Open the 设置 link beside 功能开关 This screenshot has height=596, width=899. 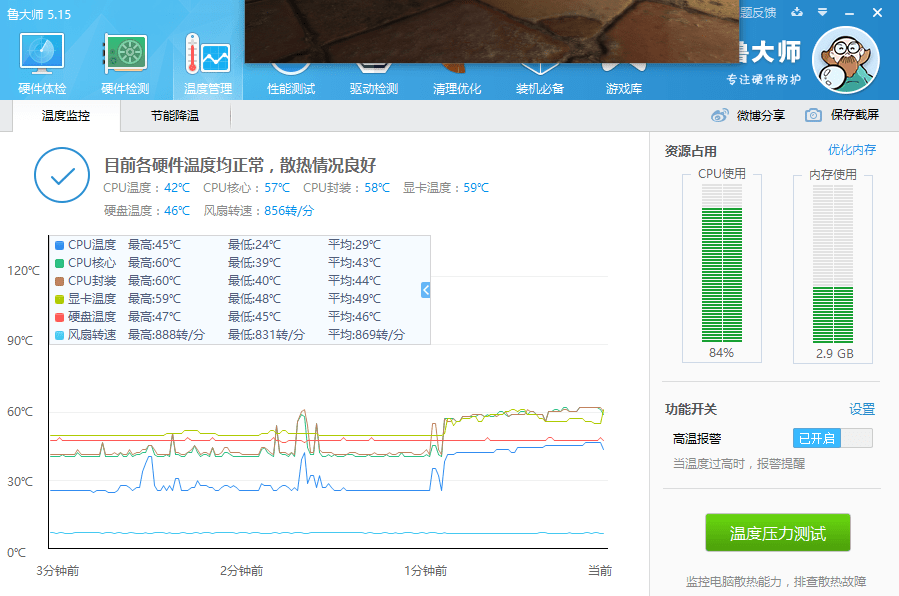(x=861, y=409)
